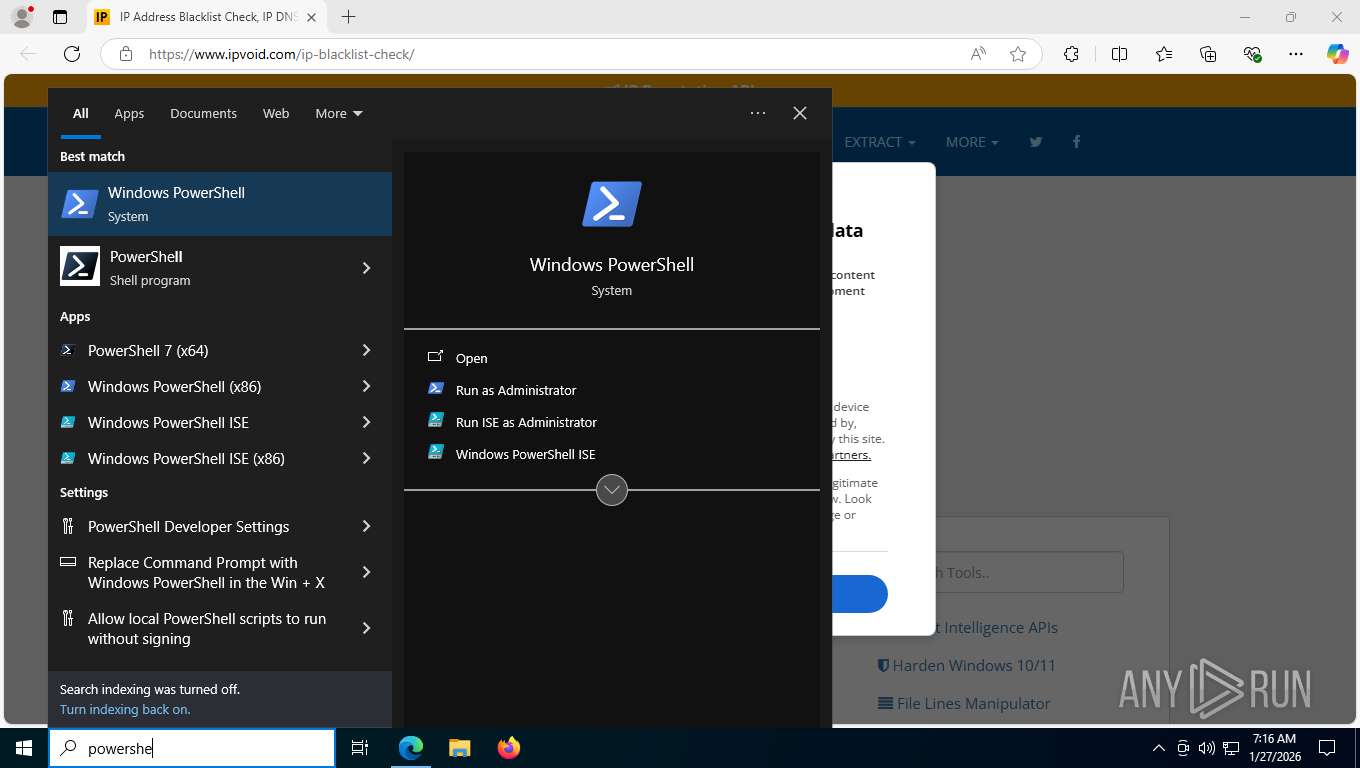1360x768 pixels.
Task: Open Allow local PowerShell scripts setting
Action: click(x=195, y=628)
